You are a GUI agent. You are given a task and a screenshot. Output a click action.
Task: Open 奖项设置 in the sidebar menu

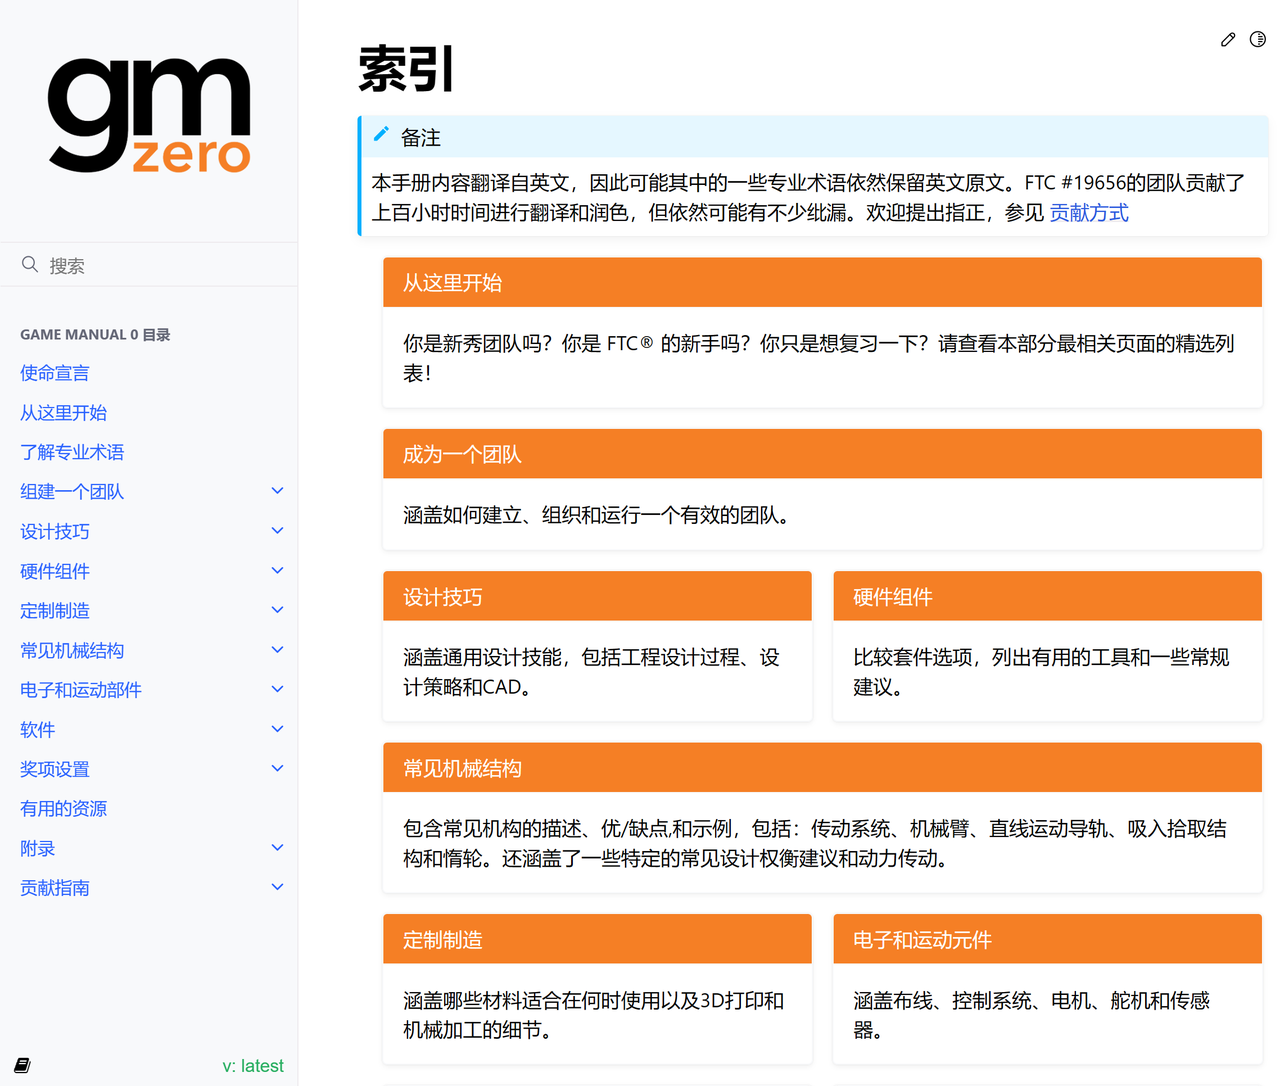pyautogui.click(x=55, y=769)
